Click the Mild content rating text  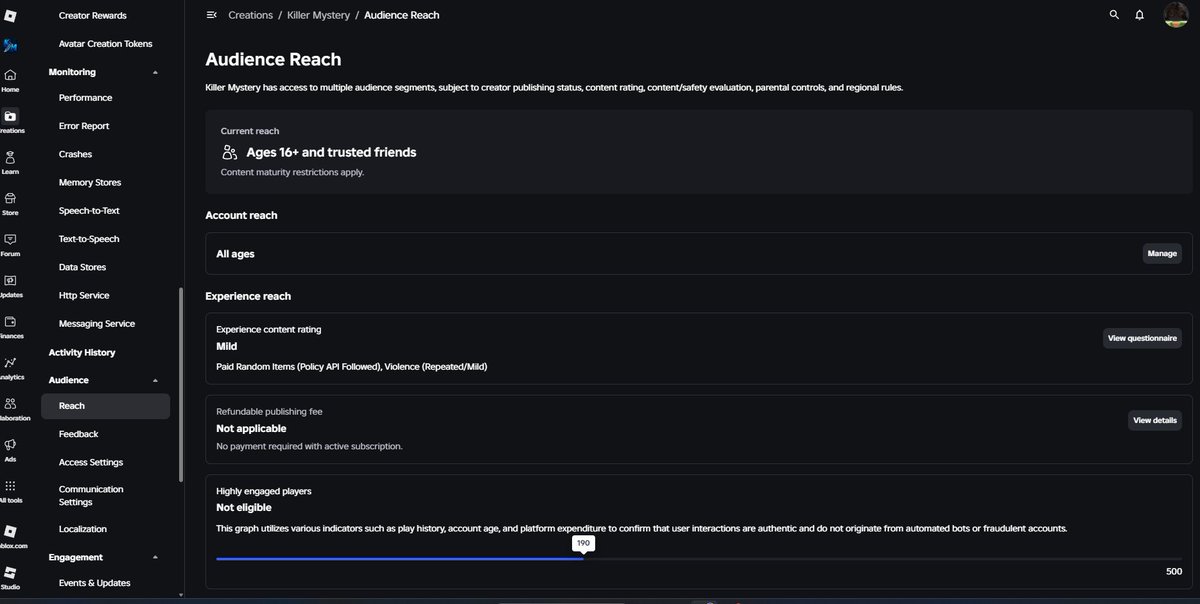point(226,346)
